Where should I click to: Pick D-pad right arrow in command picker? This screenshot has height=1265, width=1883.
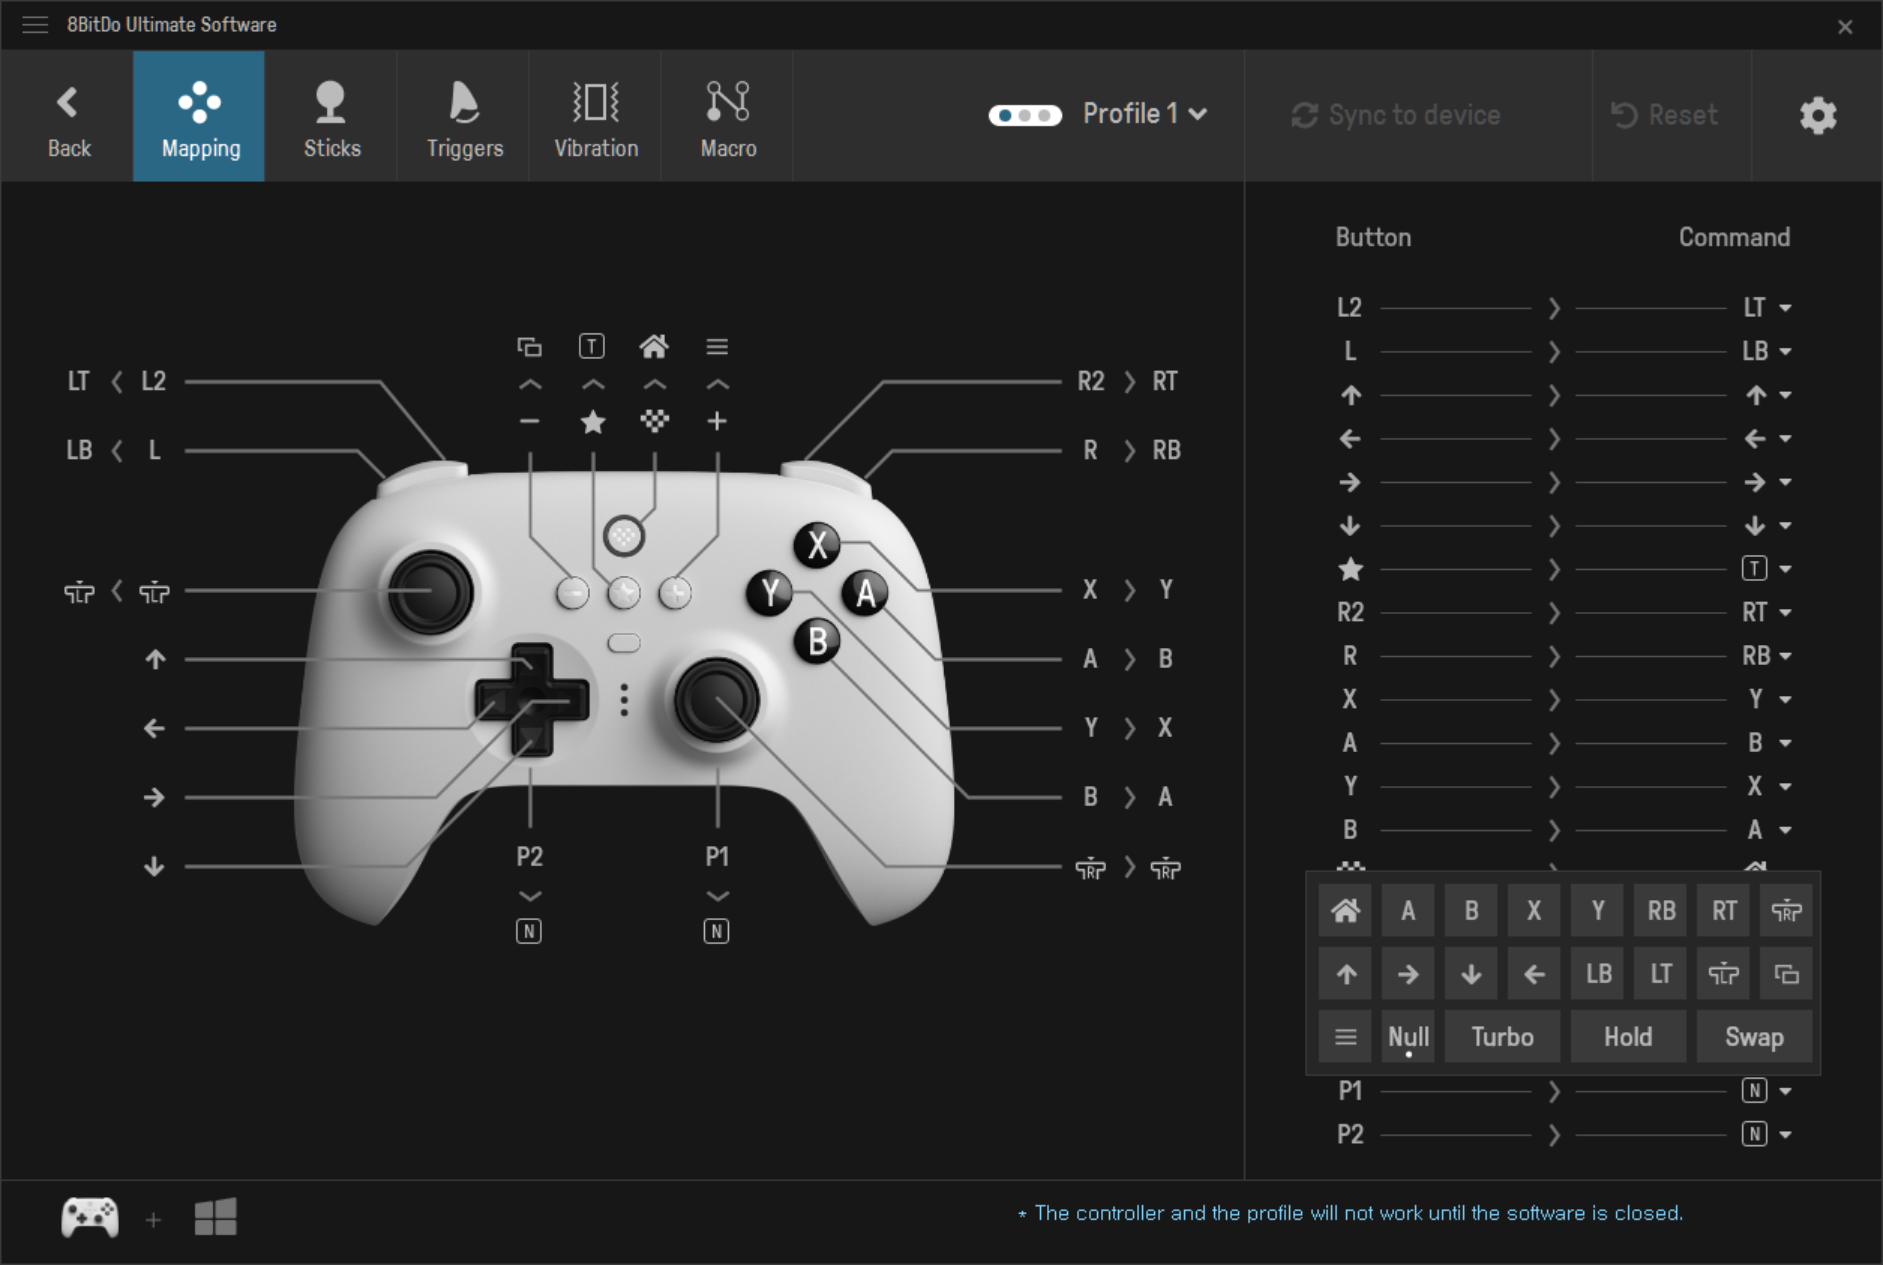coord(1408,974)
